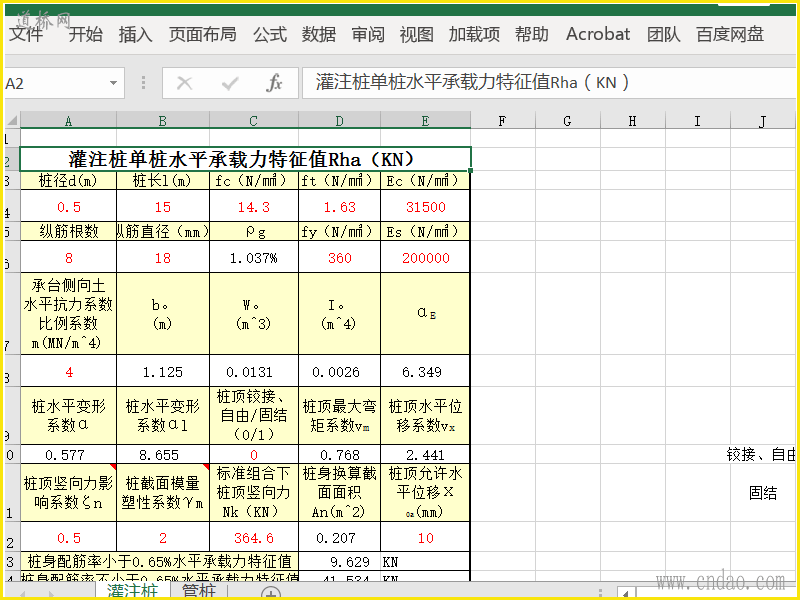800x600 pixels.
Task: Switch to the 公式 tab
Action: tap(270, 34)
